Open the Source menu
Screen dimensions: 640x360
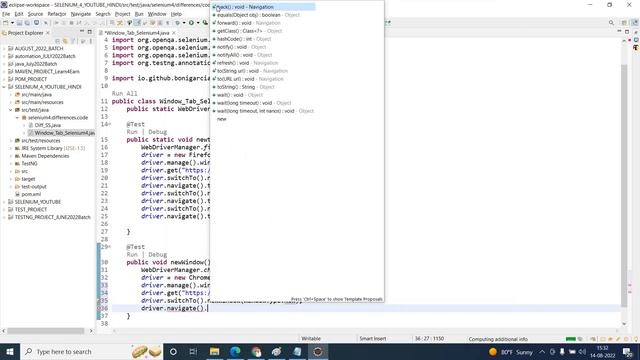click(x=35, y=14)
